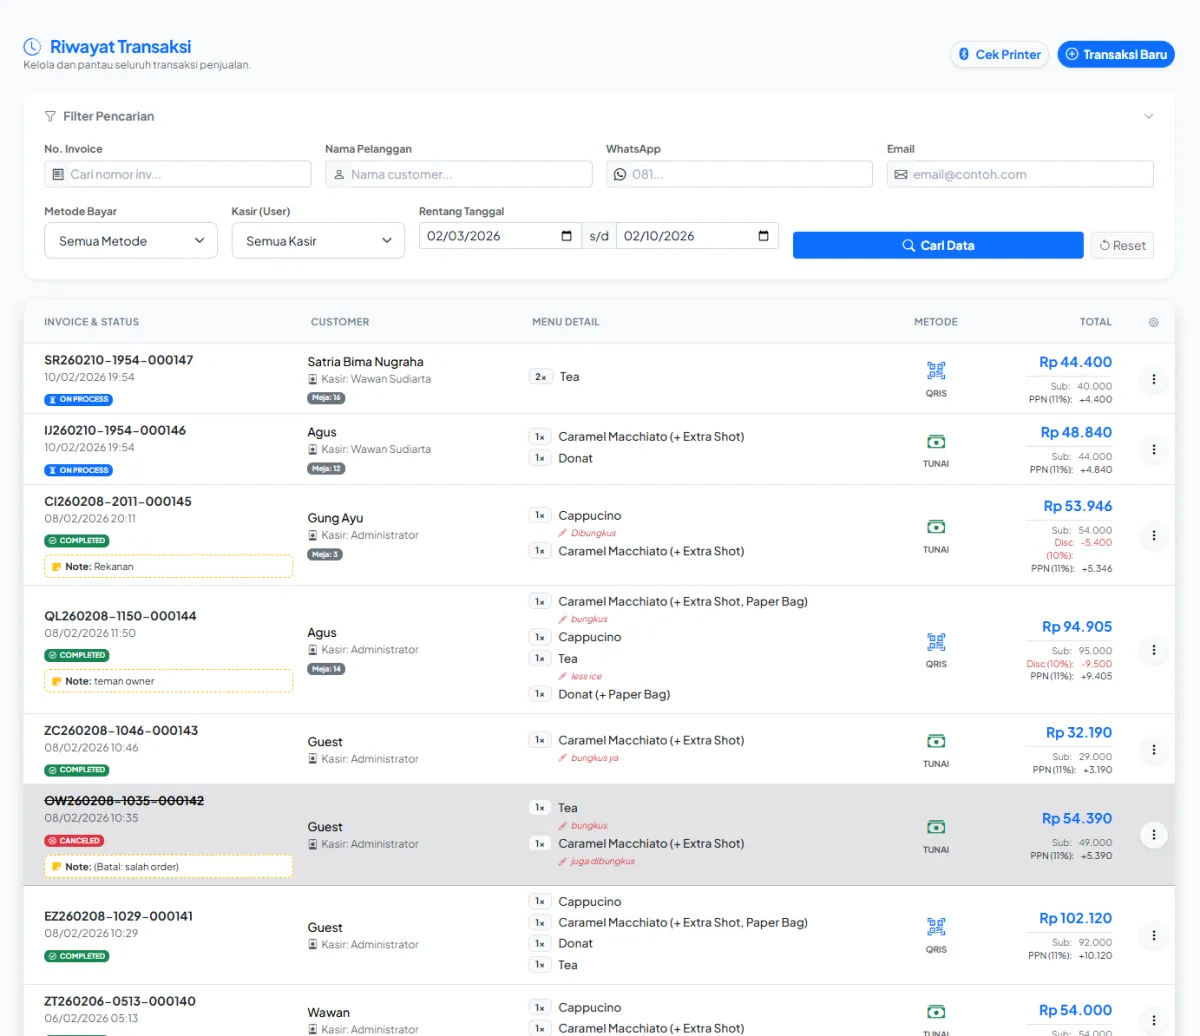Open three-dot menu for Rp 94.905 transaction
The height and width of the screenshot is (1036, 1200).
click(1153, 650)
